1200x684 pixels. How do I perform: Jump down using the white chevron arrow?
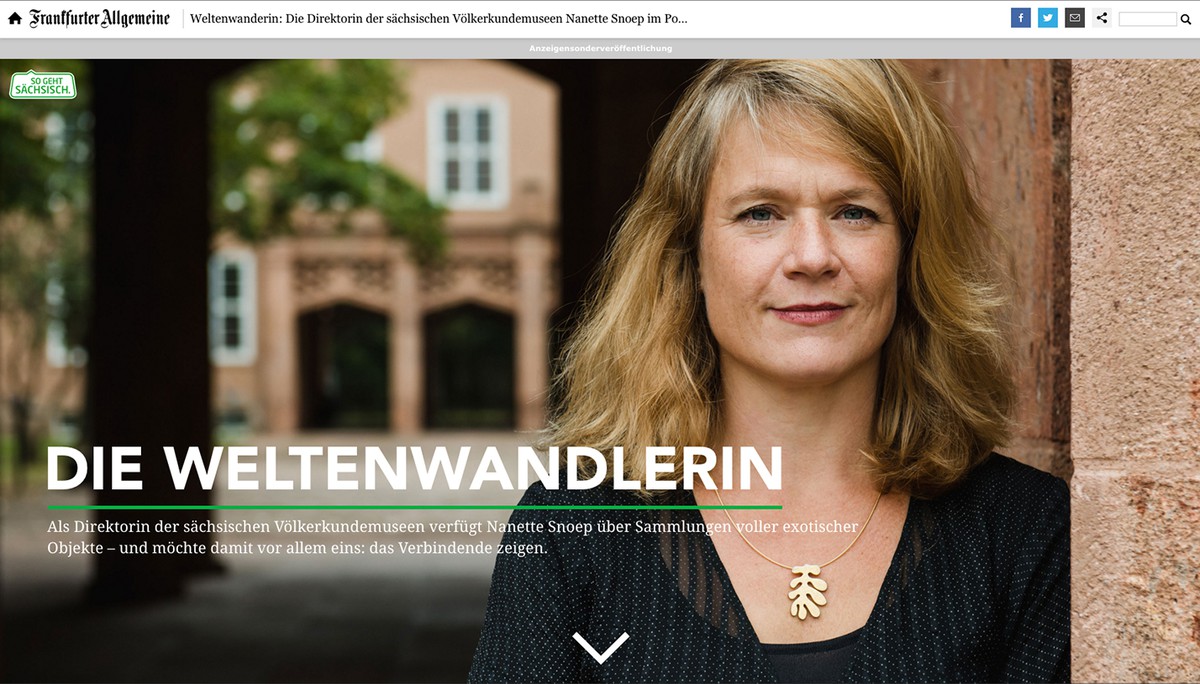[x=601, y=647]
